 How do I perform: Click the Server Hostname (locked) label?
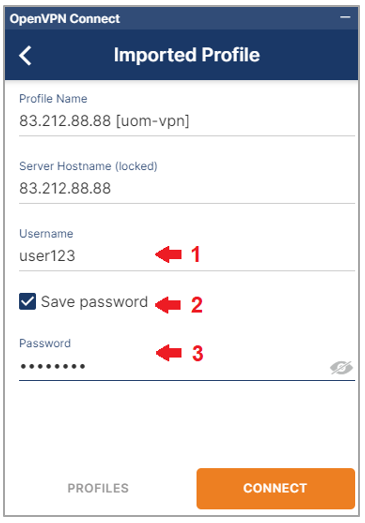click(x=88, y=166)
